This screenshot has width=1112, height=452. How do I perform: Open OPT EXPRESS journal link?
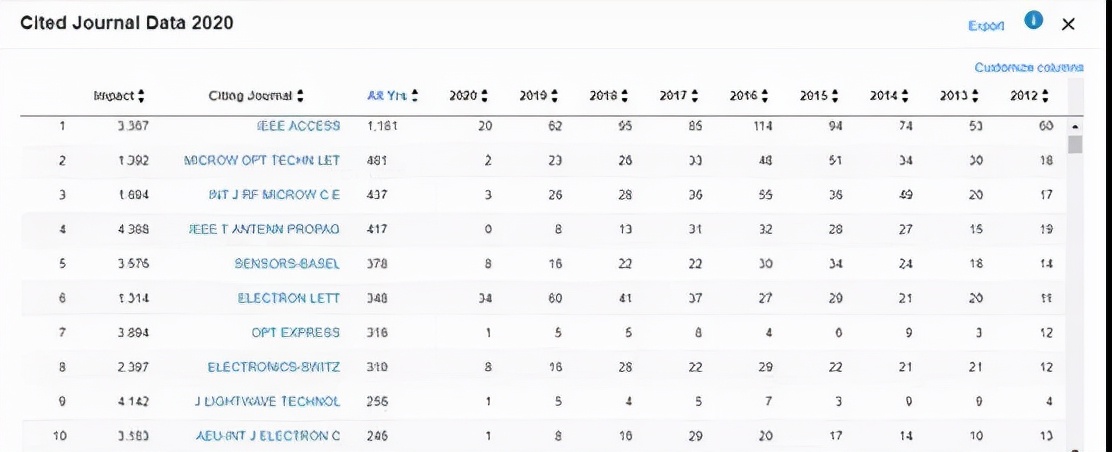click(295, 332)
